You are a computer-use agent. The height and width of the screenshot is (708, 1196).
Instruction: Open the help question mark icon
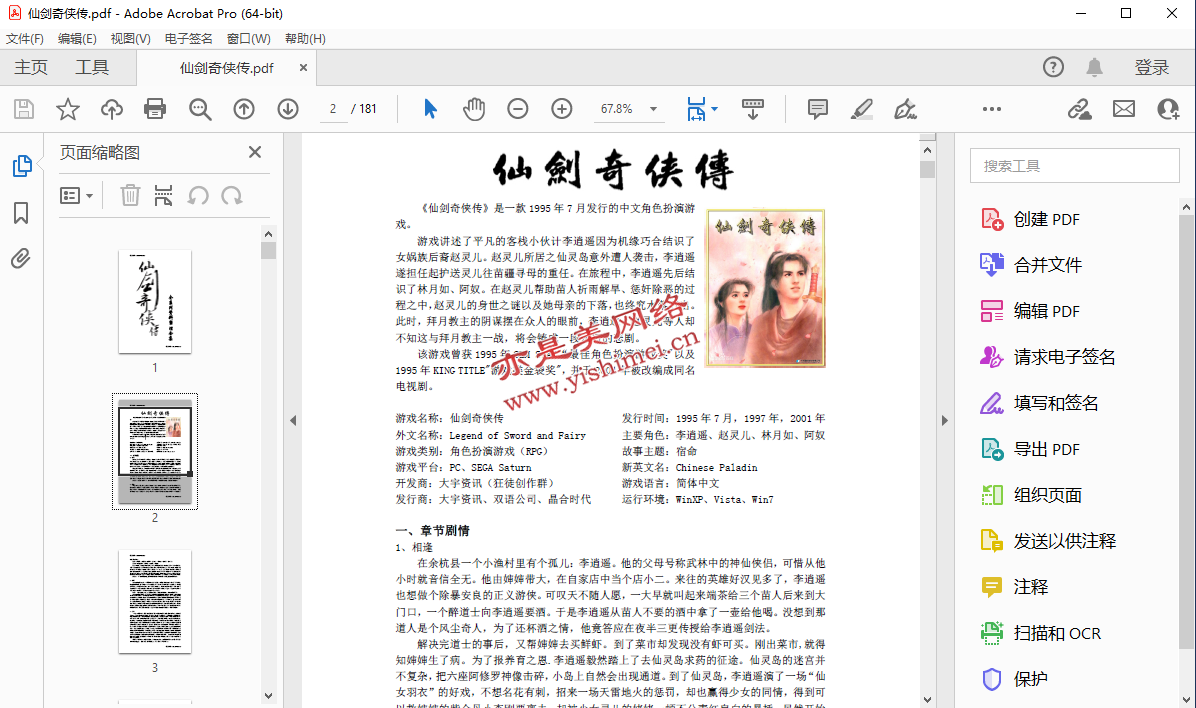coord(1053,67)
